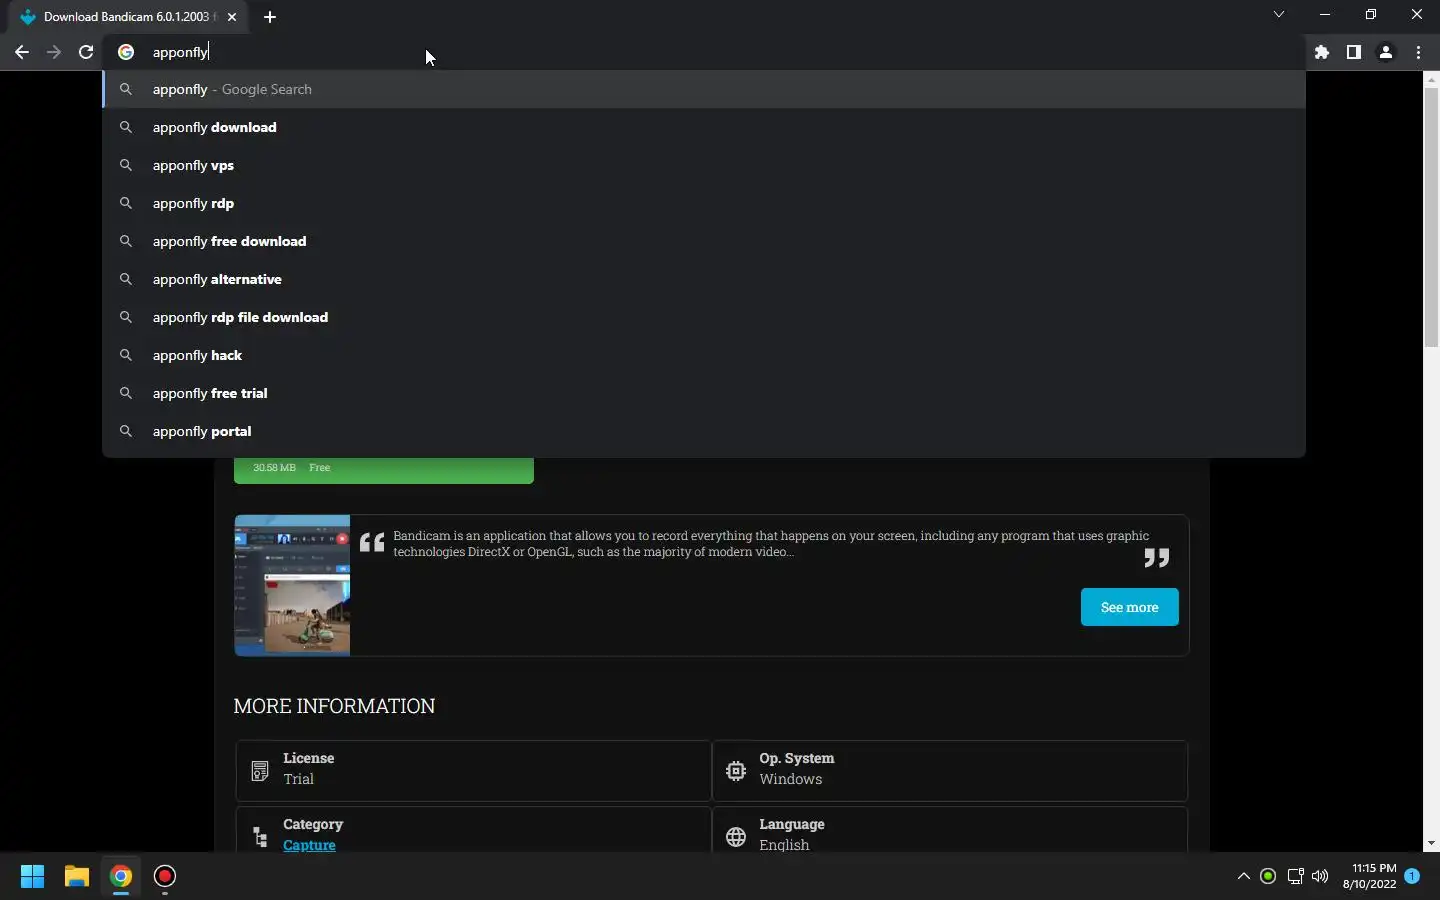The image size is (1440, 900).
Task: Open the Windows Start menu
Action: [32, 876]
